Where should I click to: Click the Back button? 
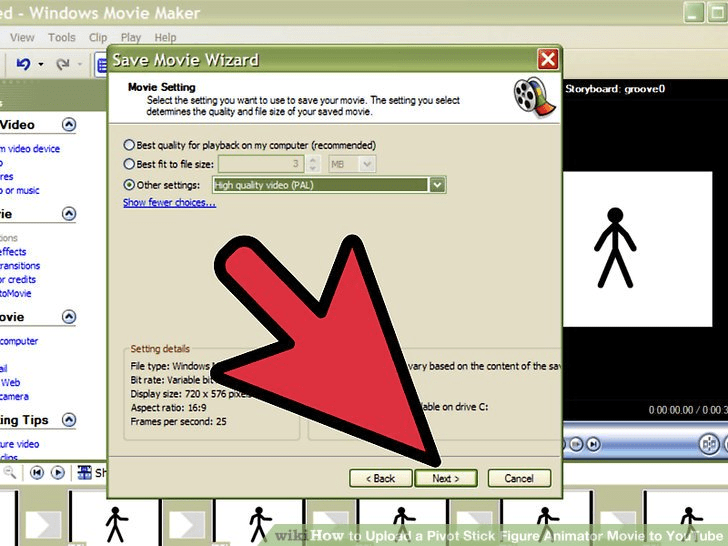[x=381, y=478]
